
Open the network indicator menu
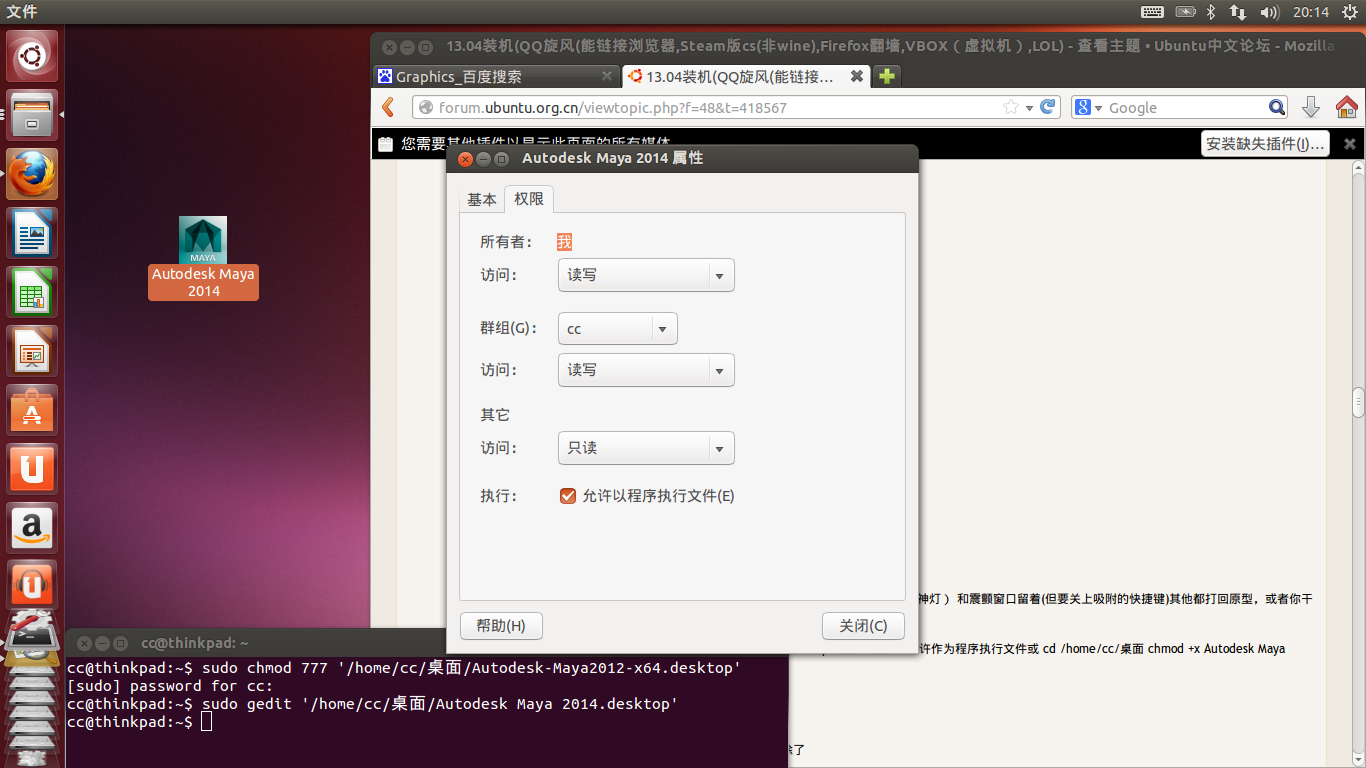click(x=1238, y=12)
